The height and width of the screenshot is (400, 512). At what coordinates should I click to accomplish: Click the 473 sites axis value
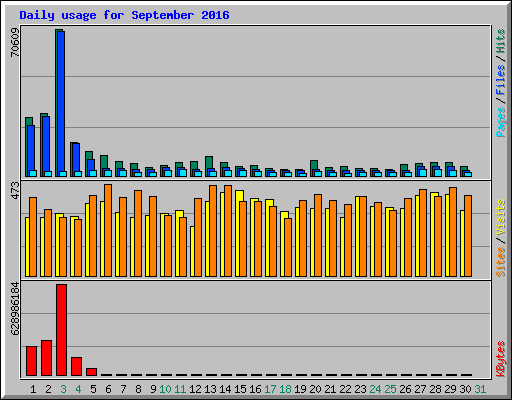(x=15, y=191)
